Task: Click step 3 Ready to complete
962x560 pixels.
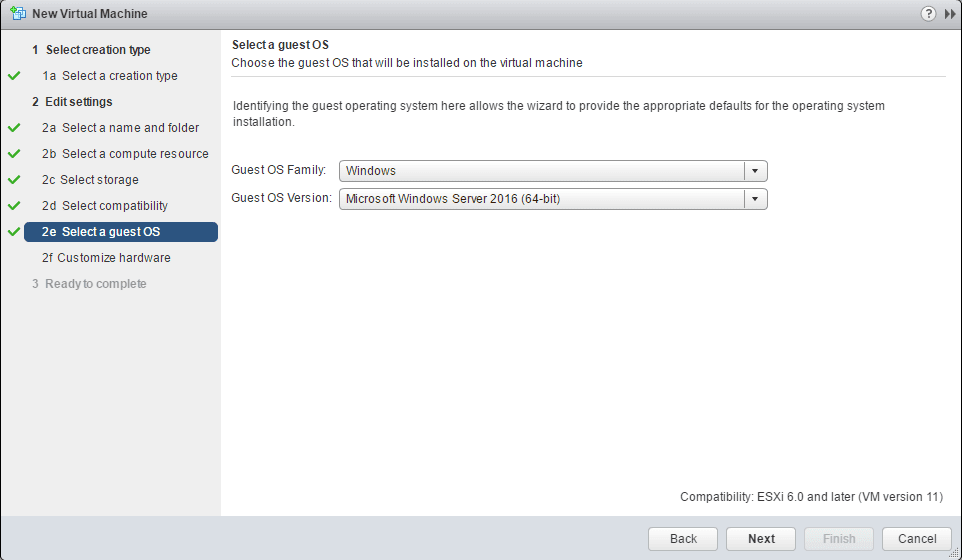Action: pos(89,284)
